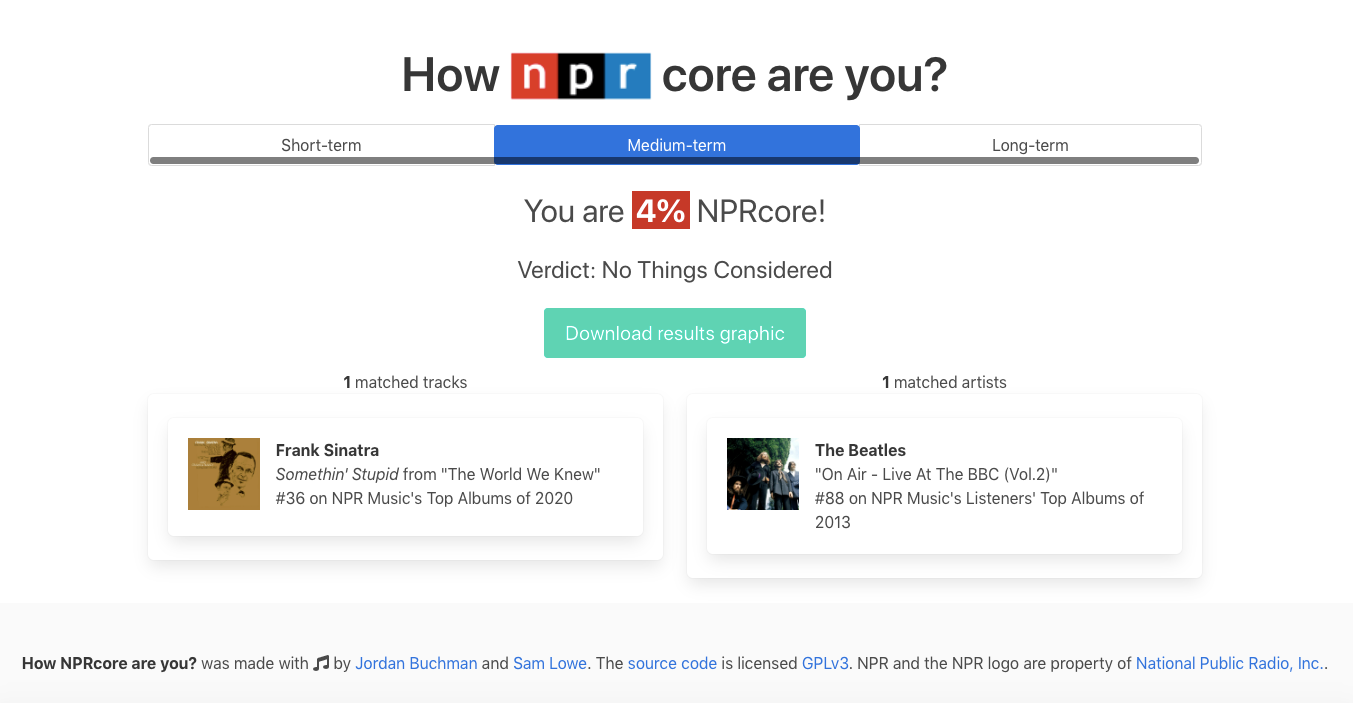Open the GPLv3 license link
This screenshot has width=1353, height=703.
pos(825,663)
